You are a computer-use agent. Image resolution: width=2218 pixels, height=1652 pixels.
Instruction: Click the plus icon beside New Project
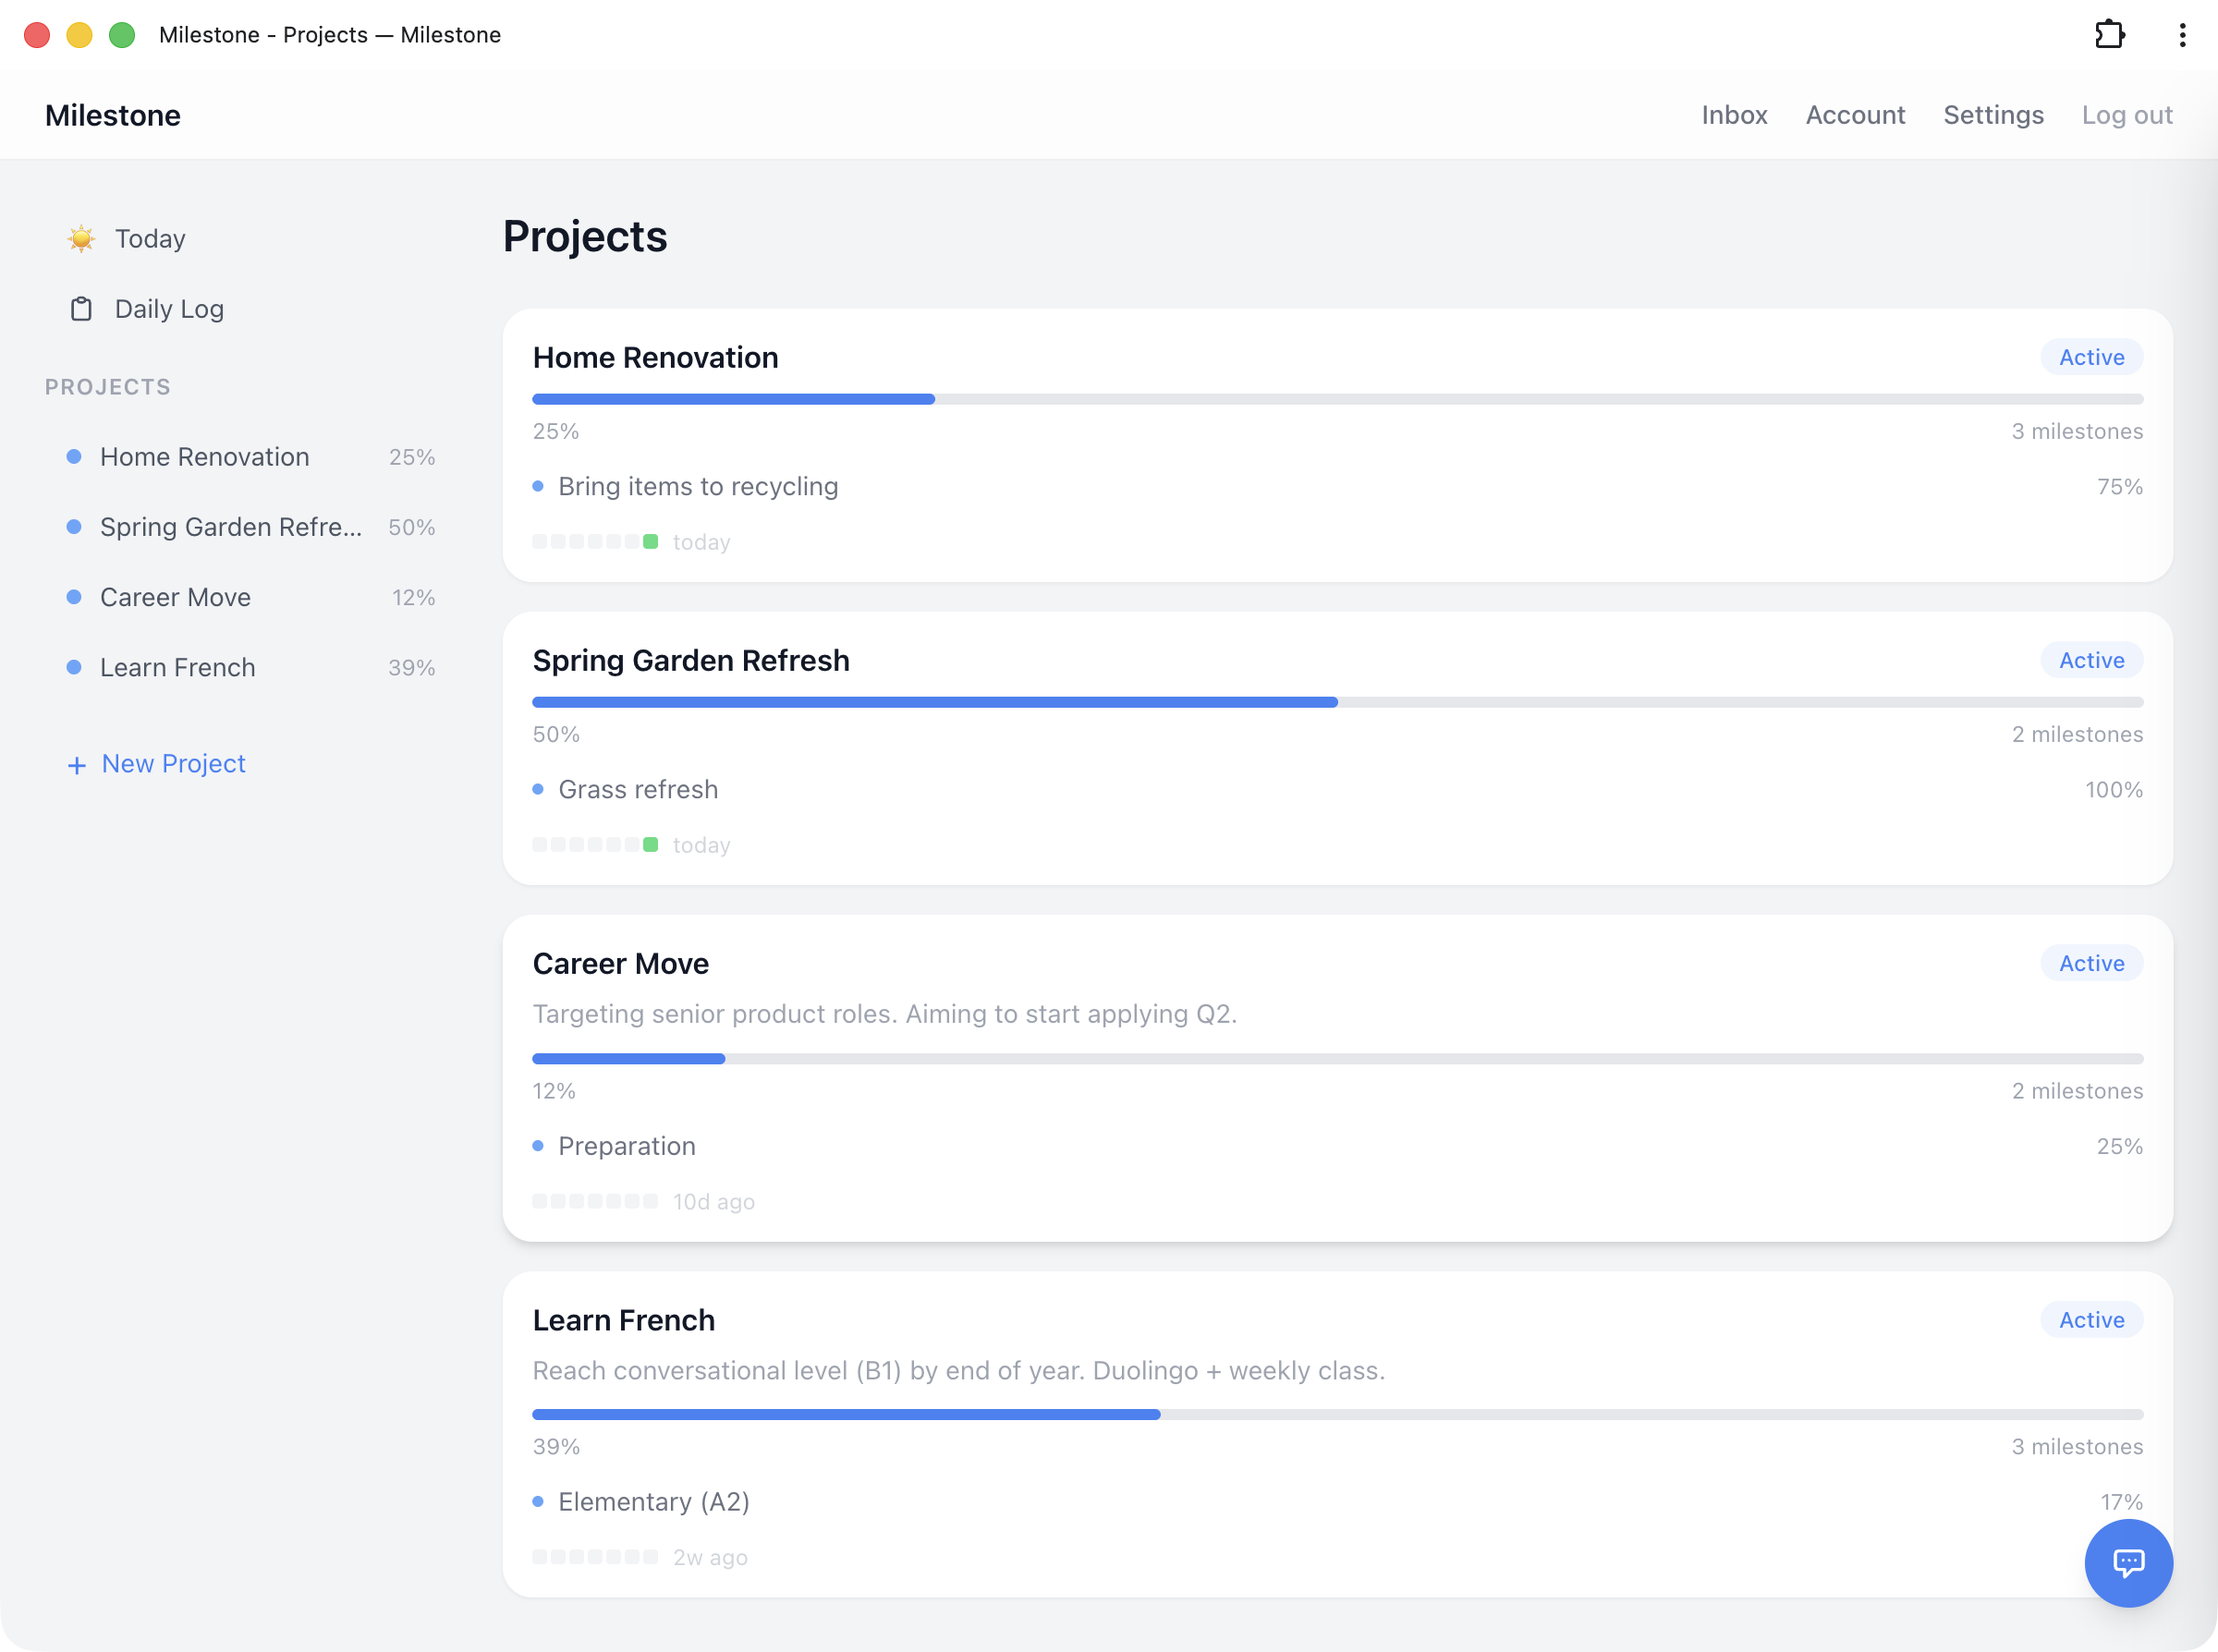[77, 764]
